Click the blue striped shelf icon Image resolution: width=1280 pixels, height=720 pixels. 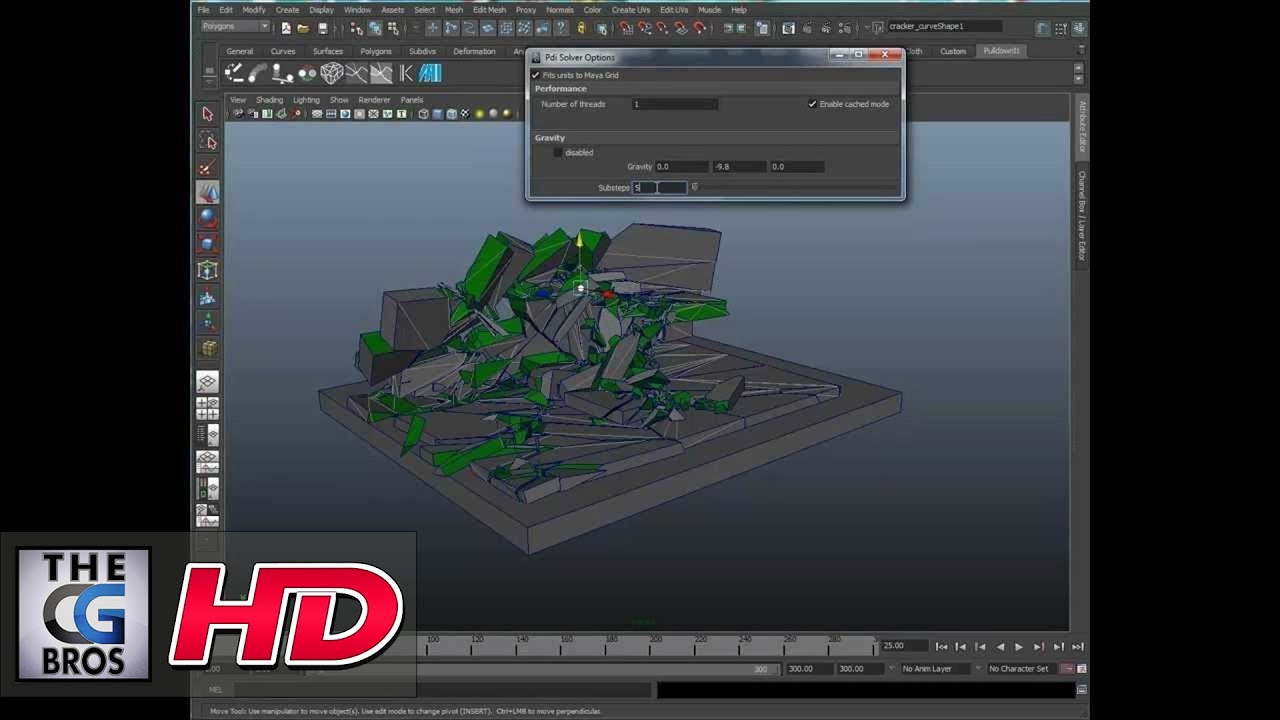click(x=430, y=73)
